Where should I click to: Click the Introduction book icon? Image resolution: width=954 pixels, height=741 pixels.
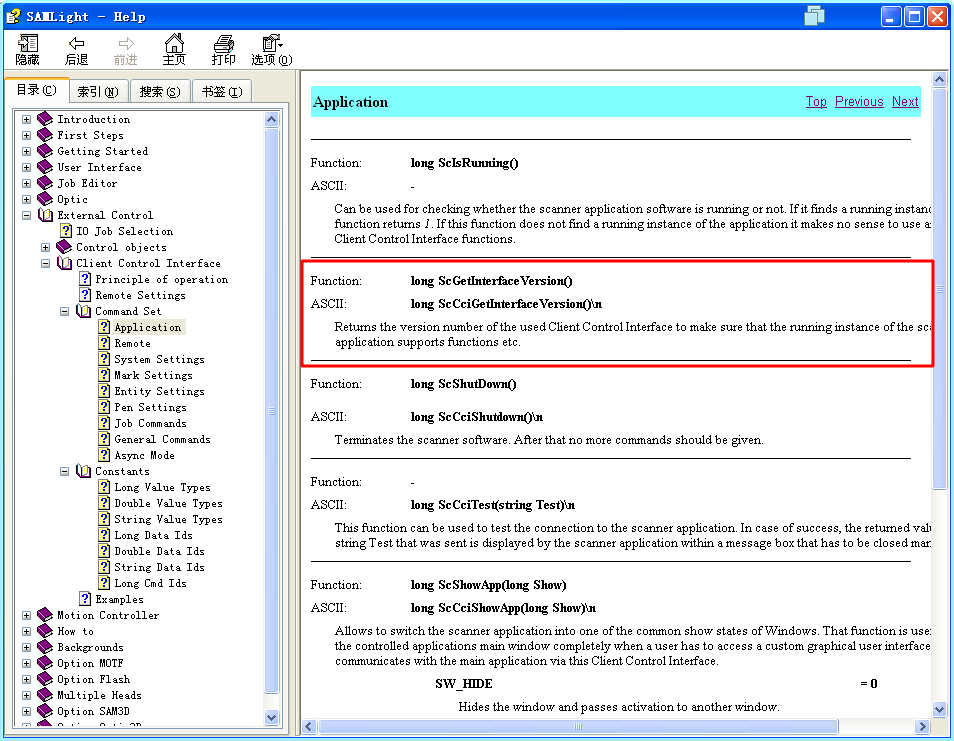[x=45, y=119]
